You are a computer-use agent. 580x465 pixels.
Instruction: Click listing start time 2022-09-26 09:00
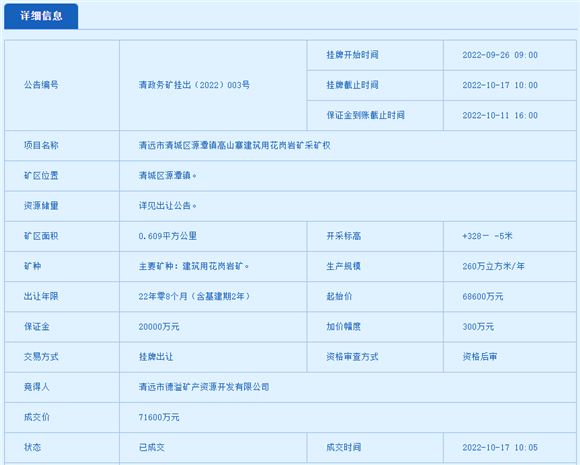click(500, 55)
